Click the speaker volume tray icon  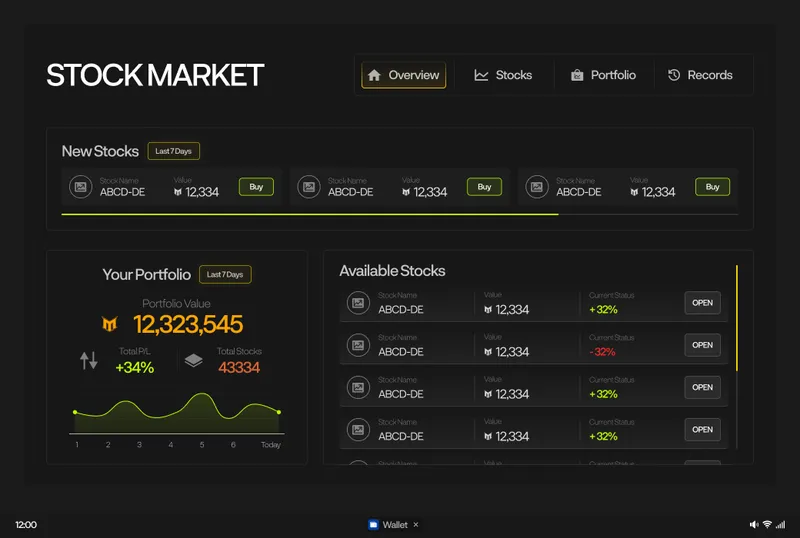754,524
